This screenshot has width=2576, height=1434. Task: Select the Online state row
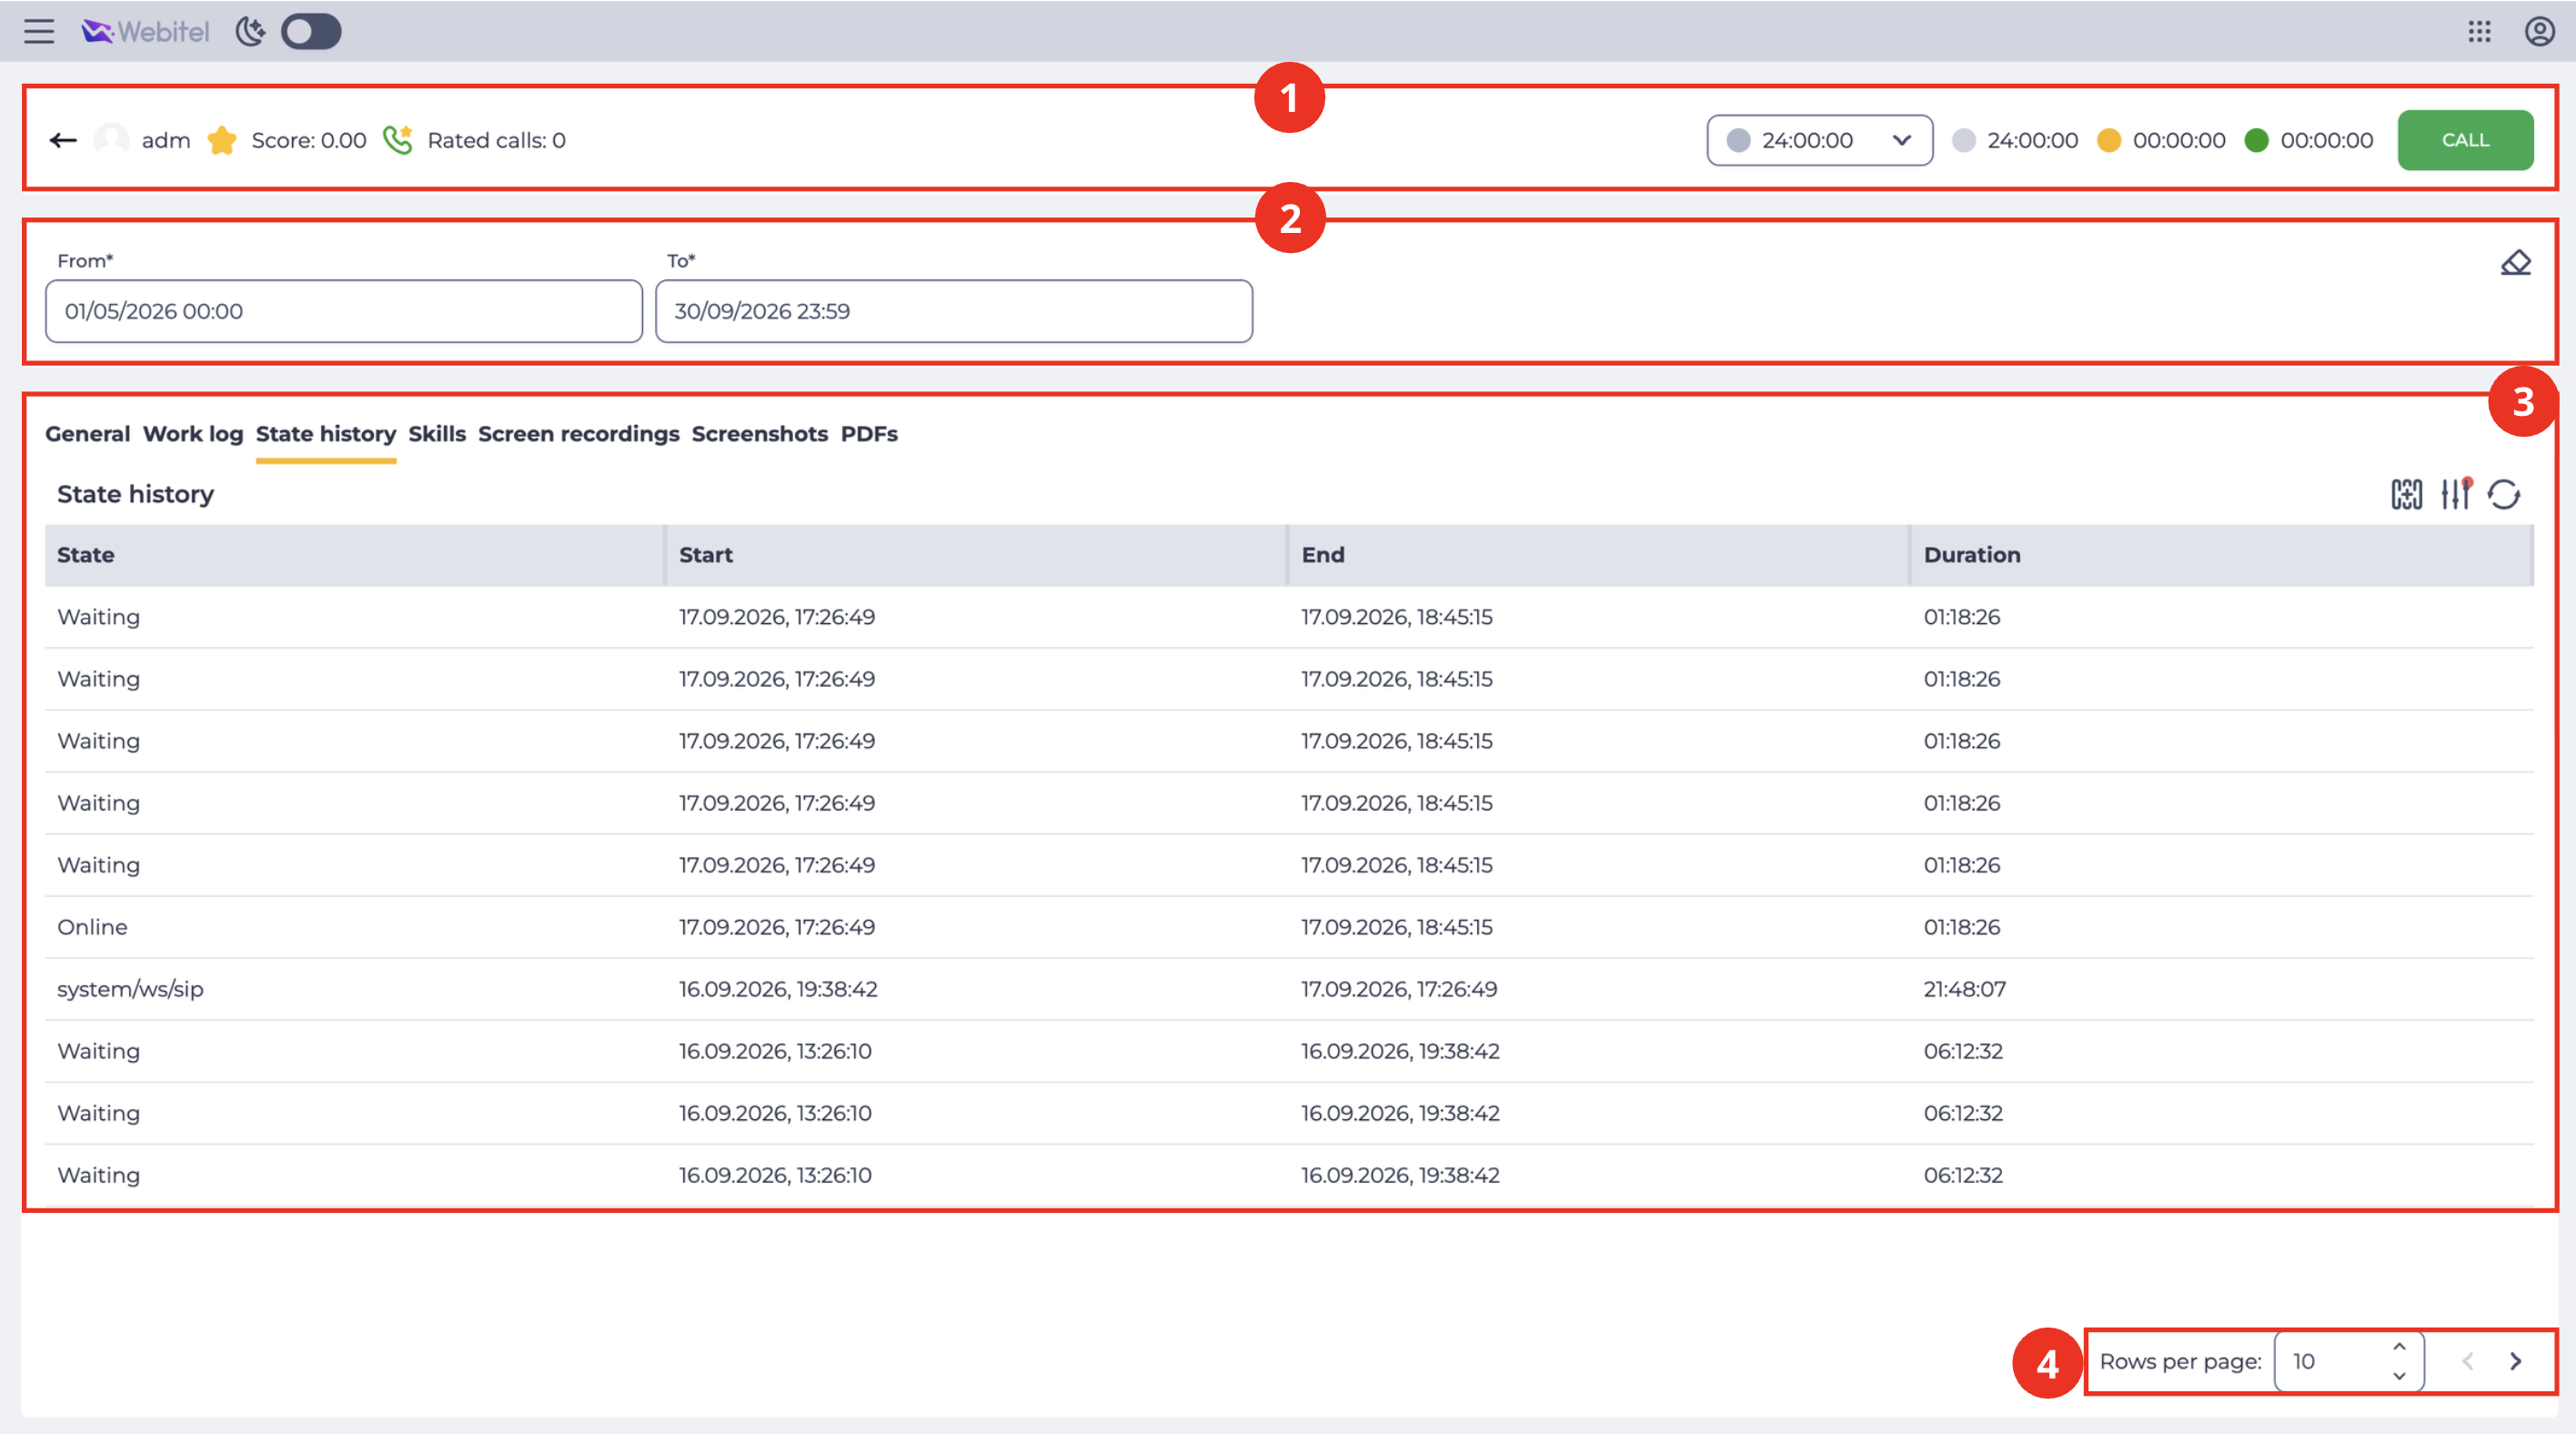click(1289, 927)
